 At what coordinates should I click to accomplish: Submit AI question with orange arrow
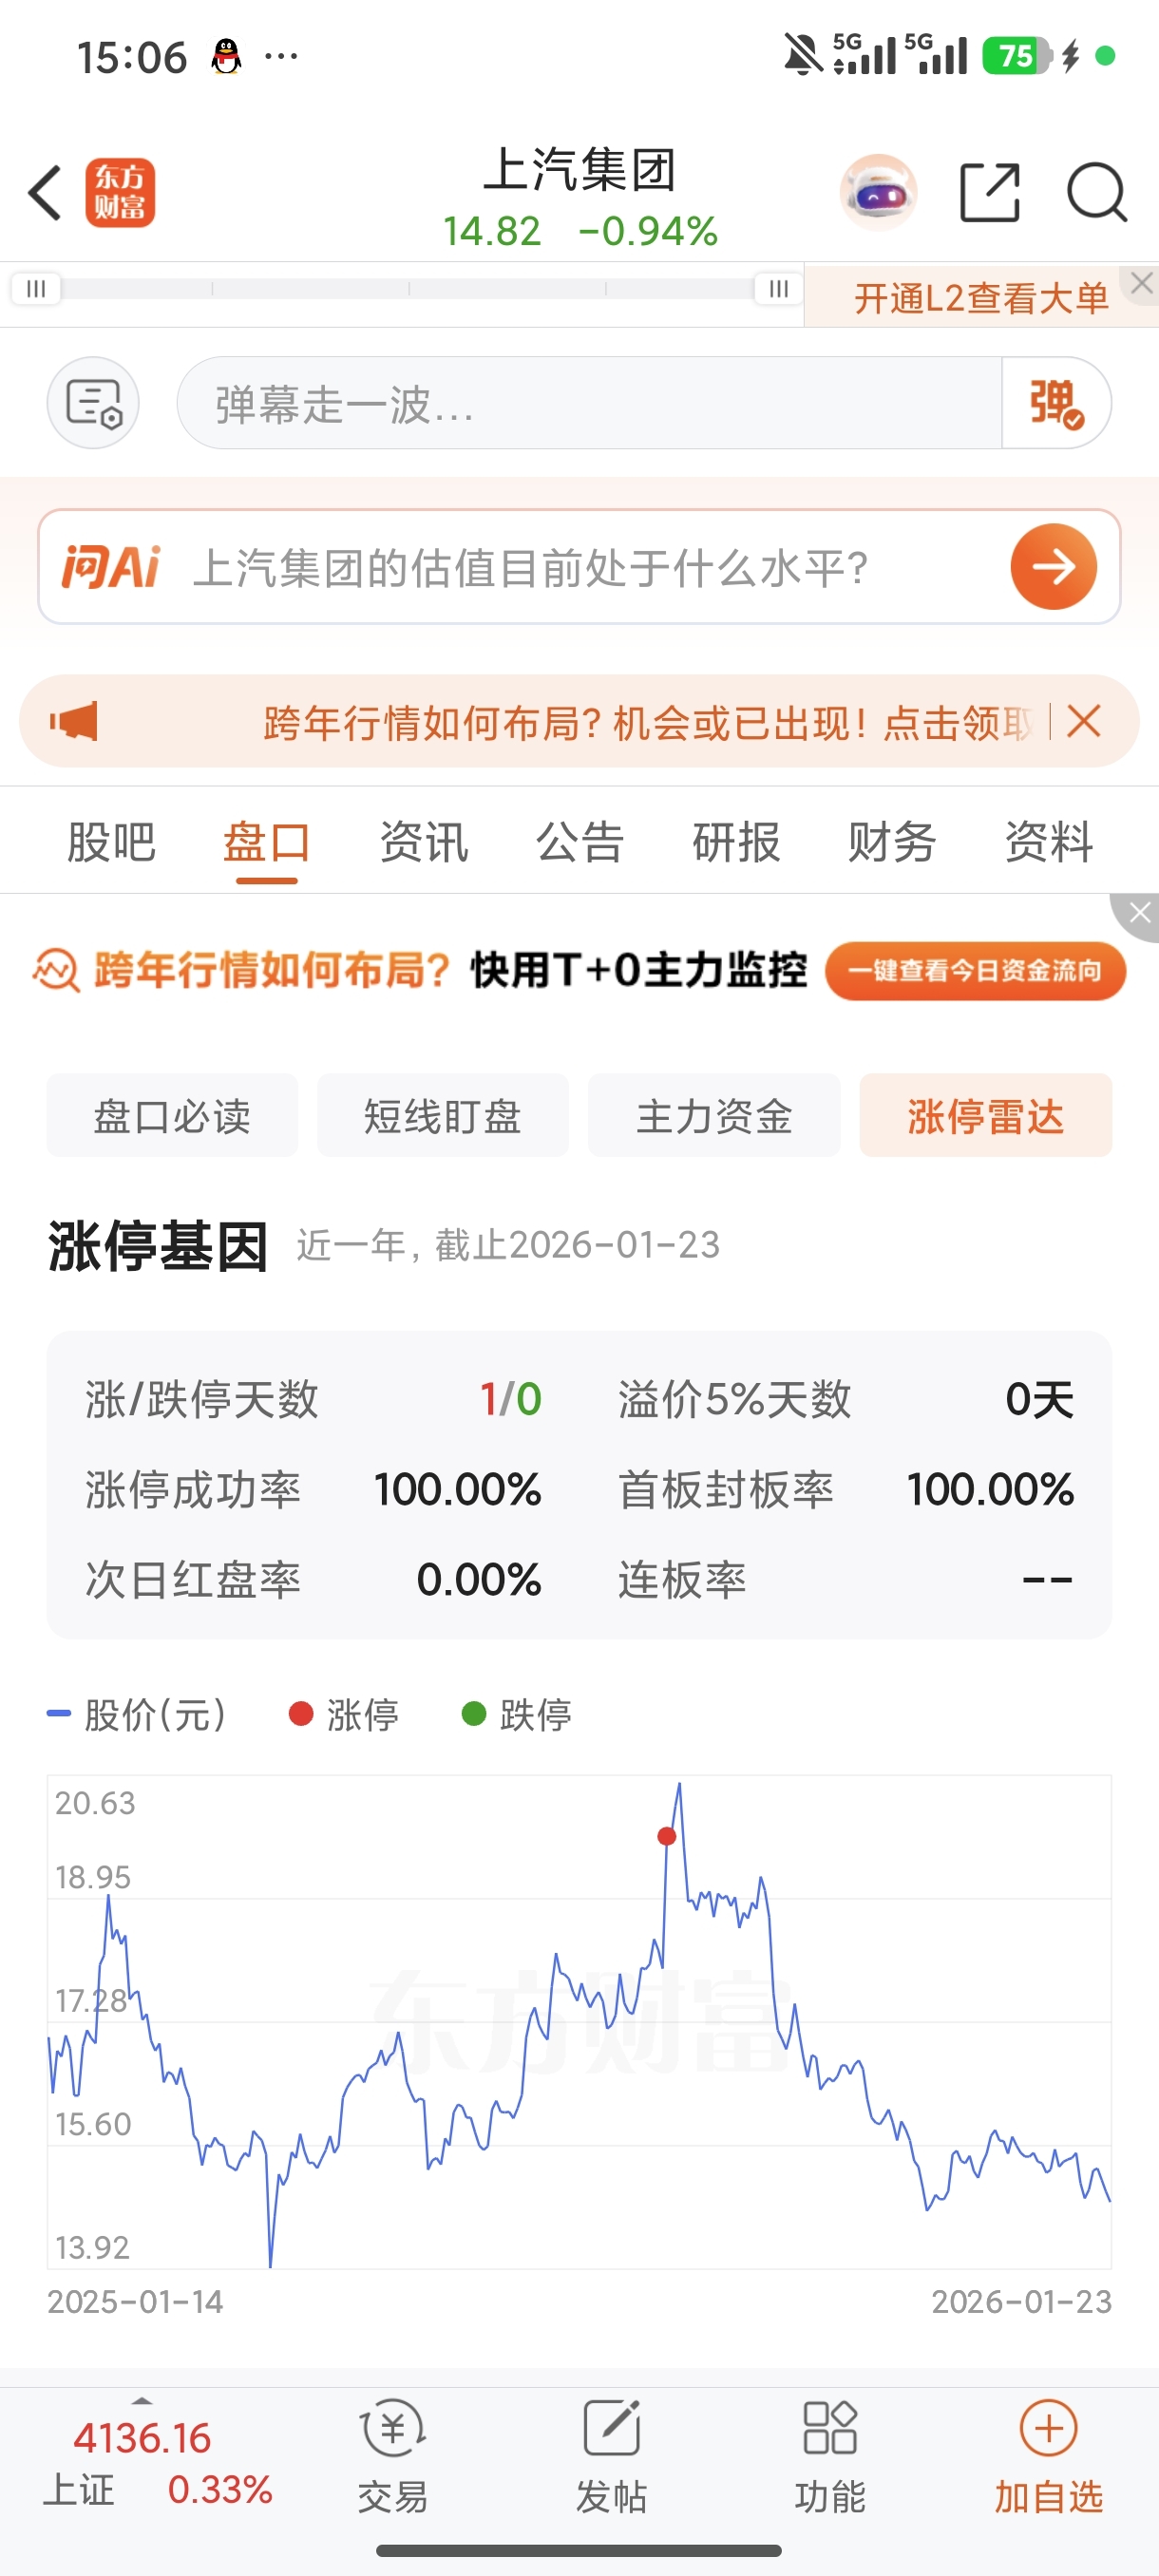click(1053, 567)
